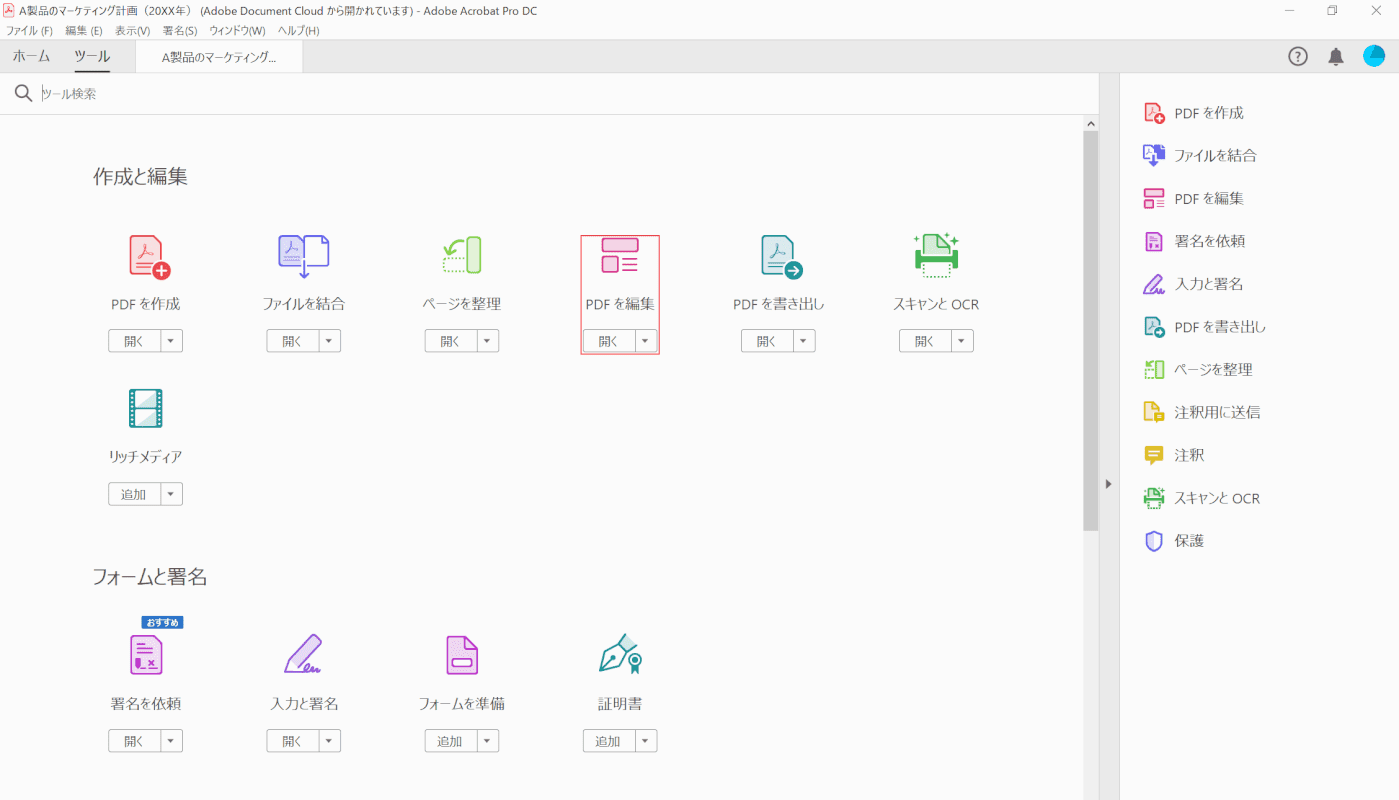Click the PDFを作成 tool icon in the main area

[x=150, y=256]
